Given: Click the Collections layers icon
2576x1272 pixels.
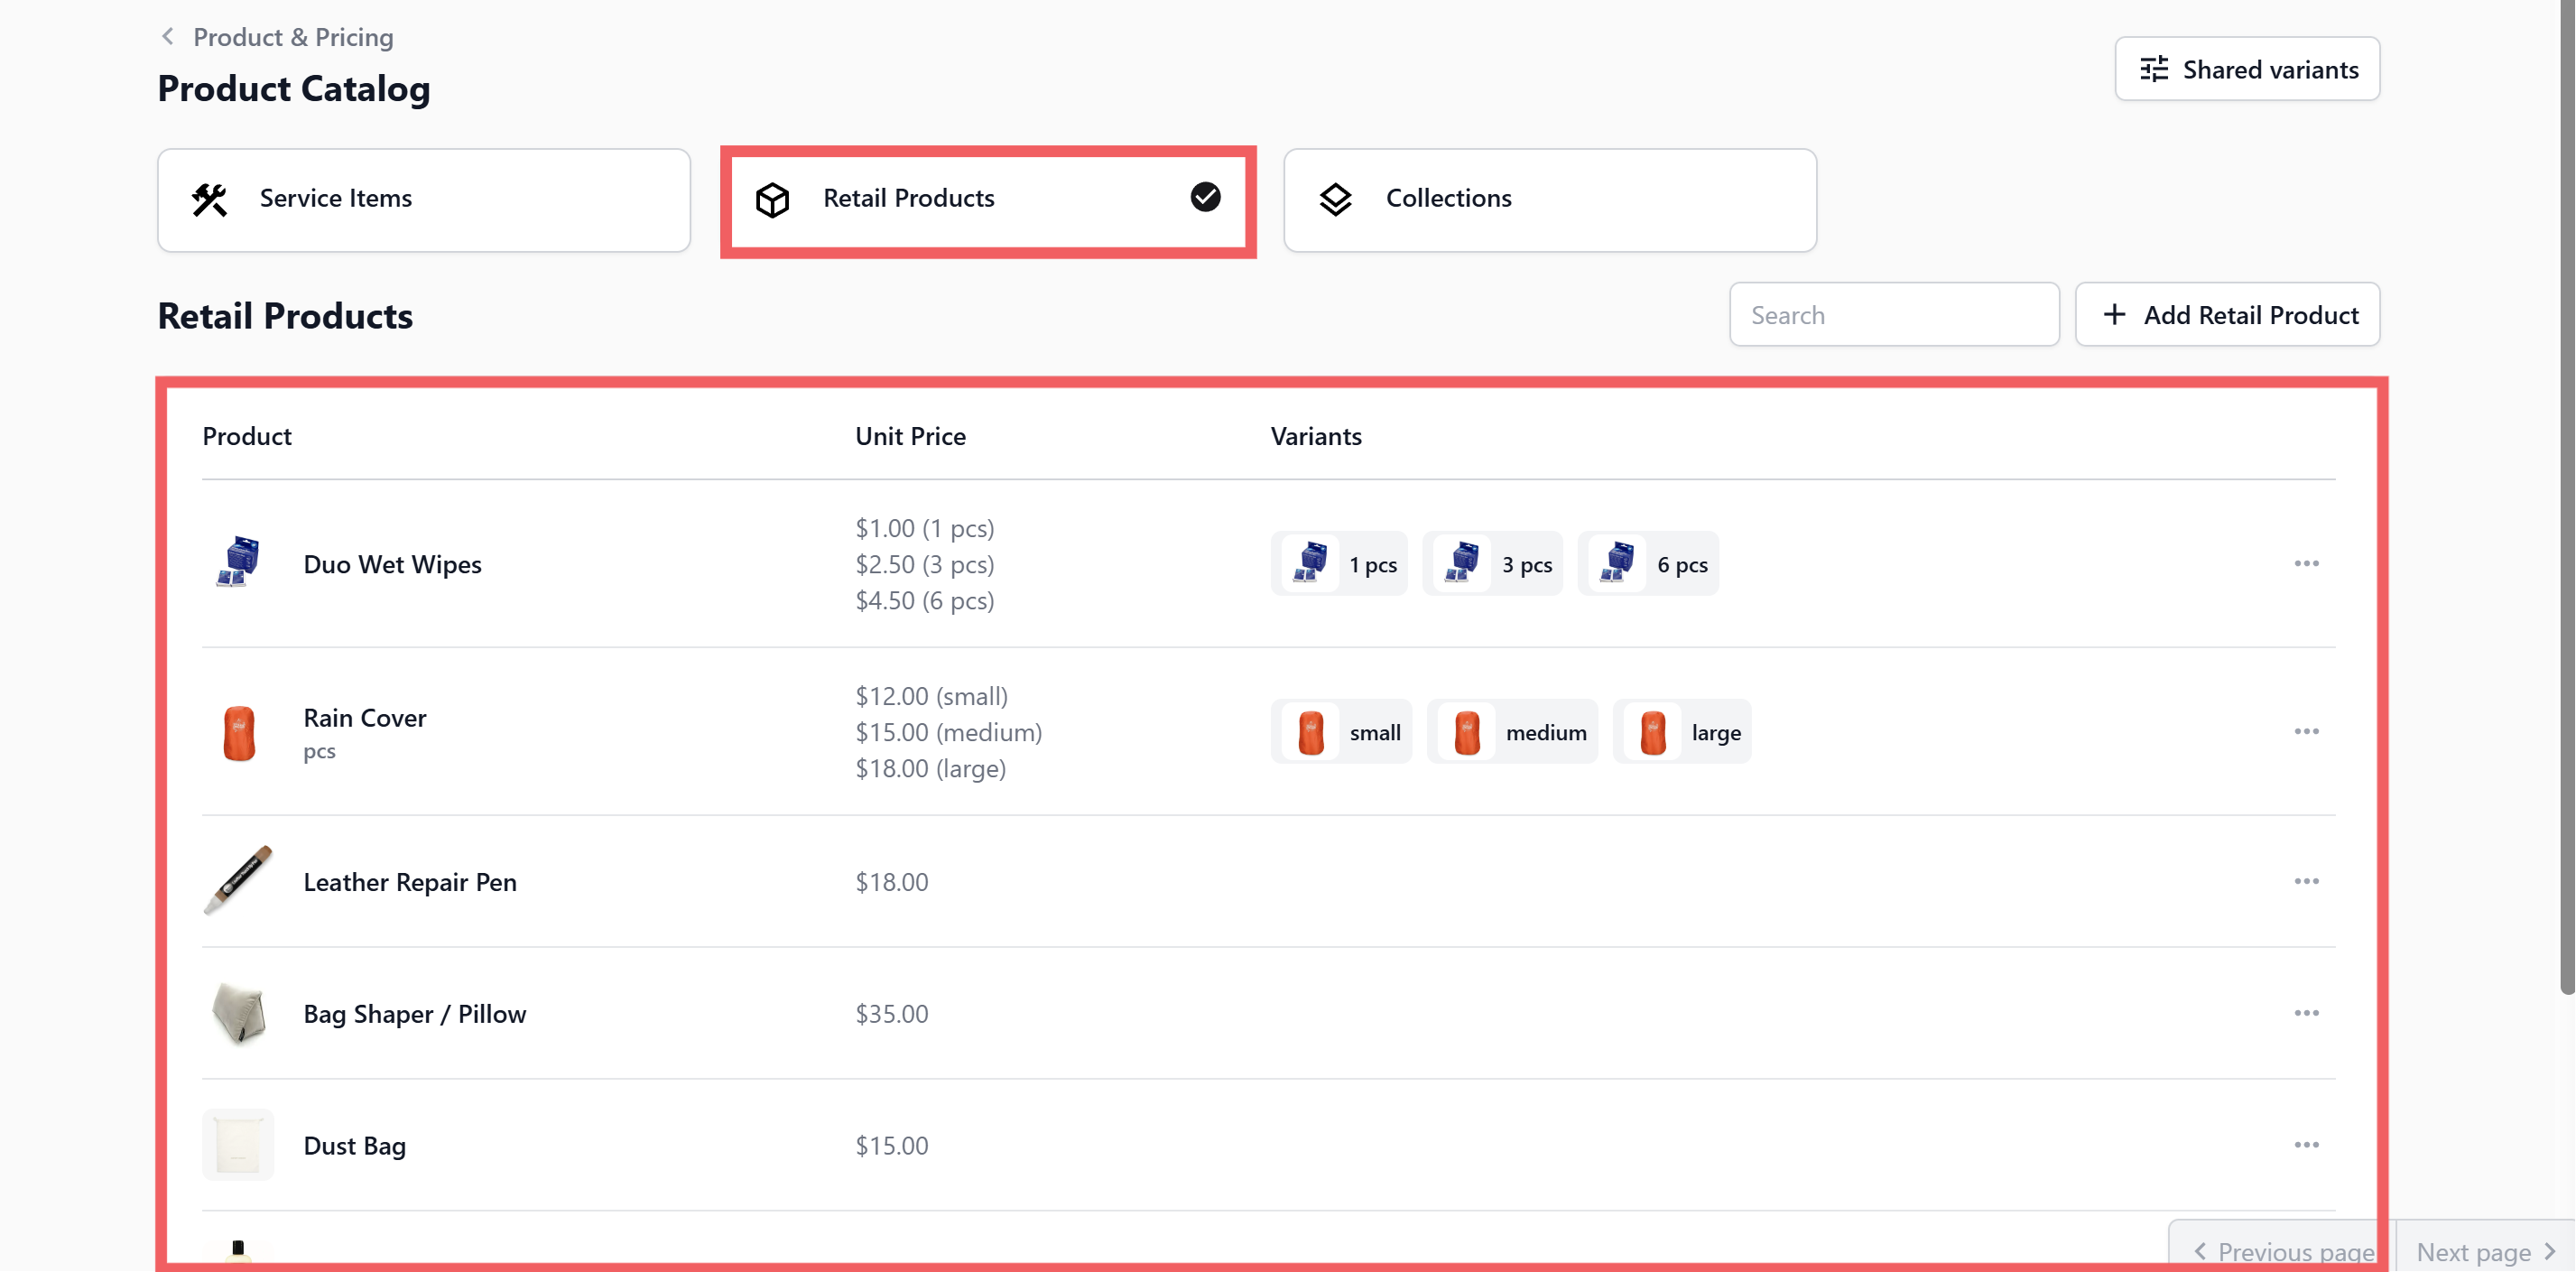Looking at the screenshot, I should pyautogui.click(x=1335, y=199).
